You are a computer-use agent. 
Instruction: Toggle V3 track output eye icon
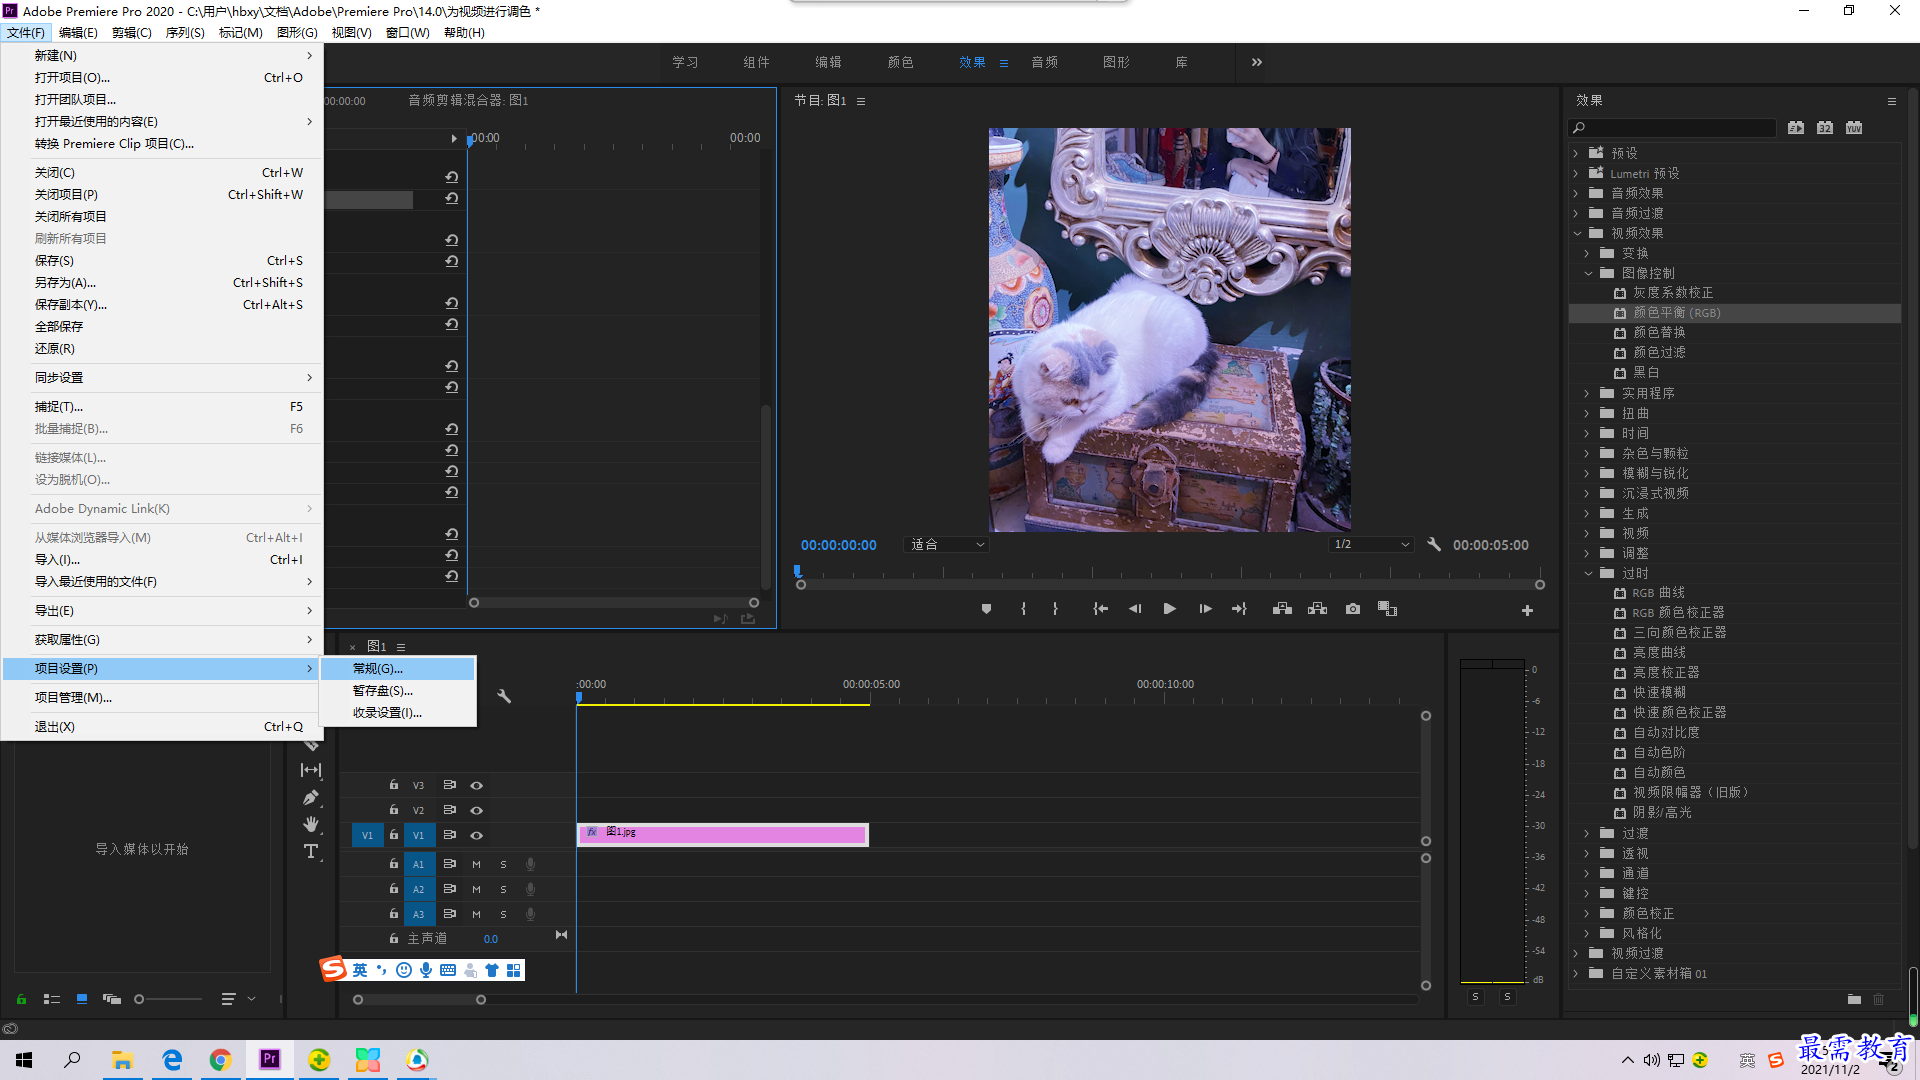[x=477, y=785]
